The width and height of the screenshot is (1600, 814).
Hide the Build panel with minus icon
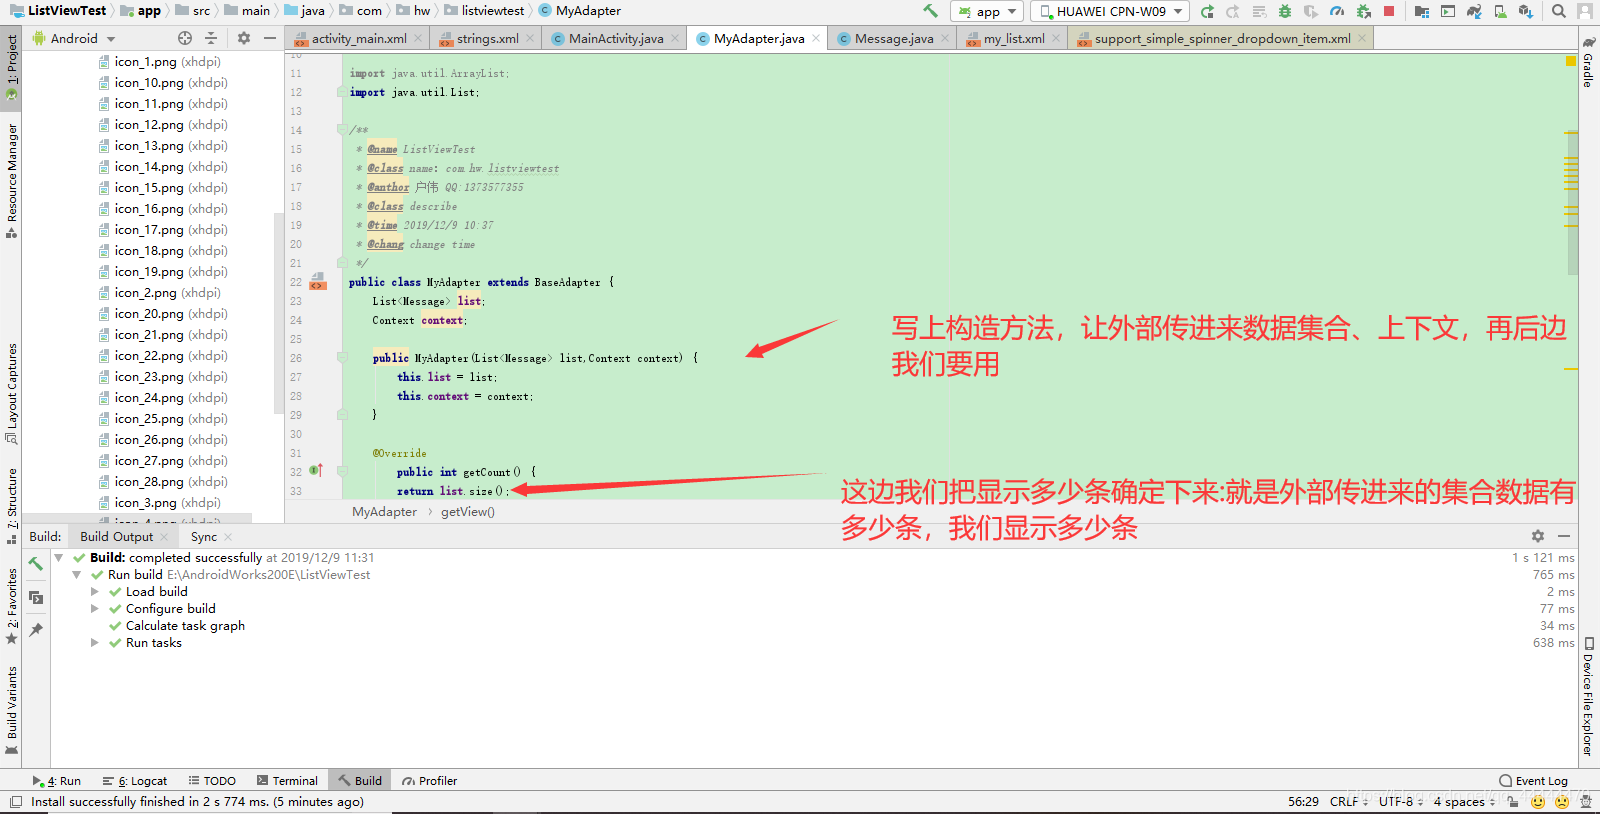click(1564, 536)
